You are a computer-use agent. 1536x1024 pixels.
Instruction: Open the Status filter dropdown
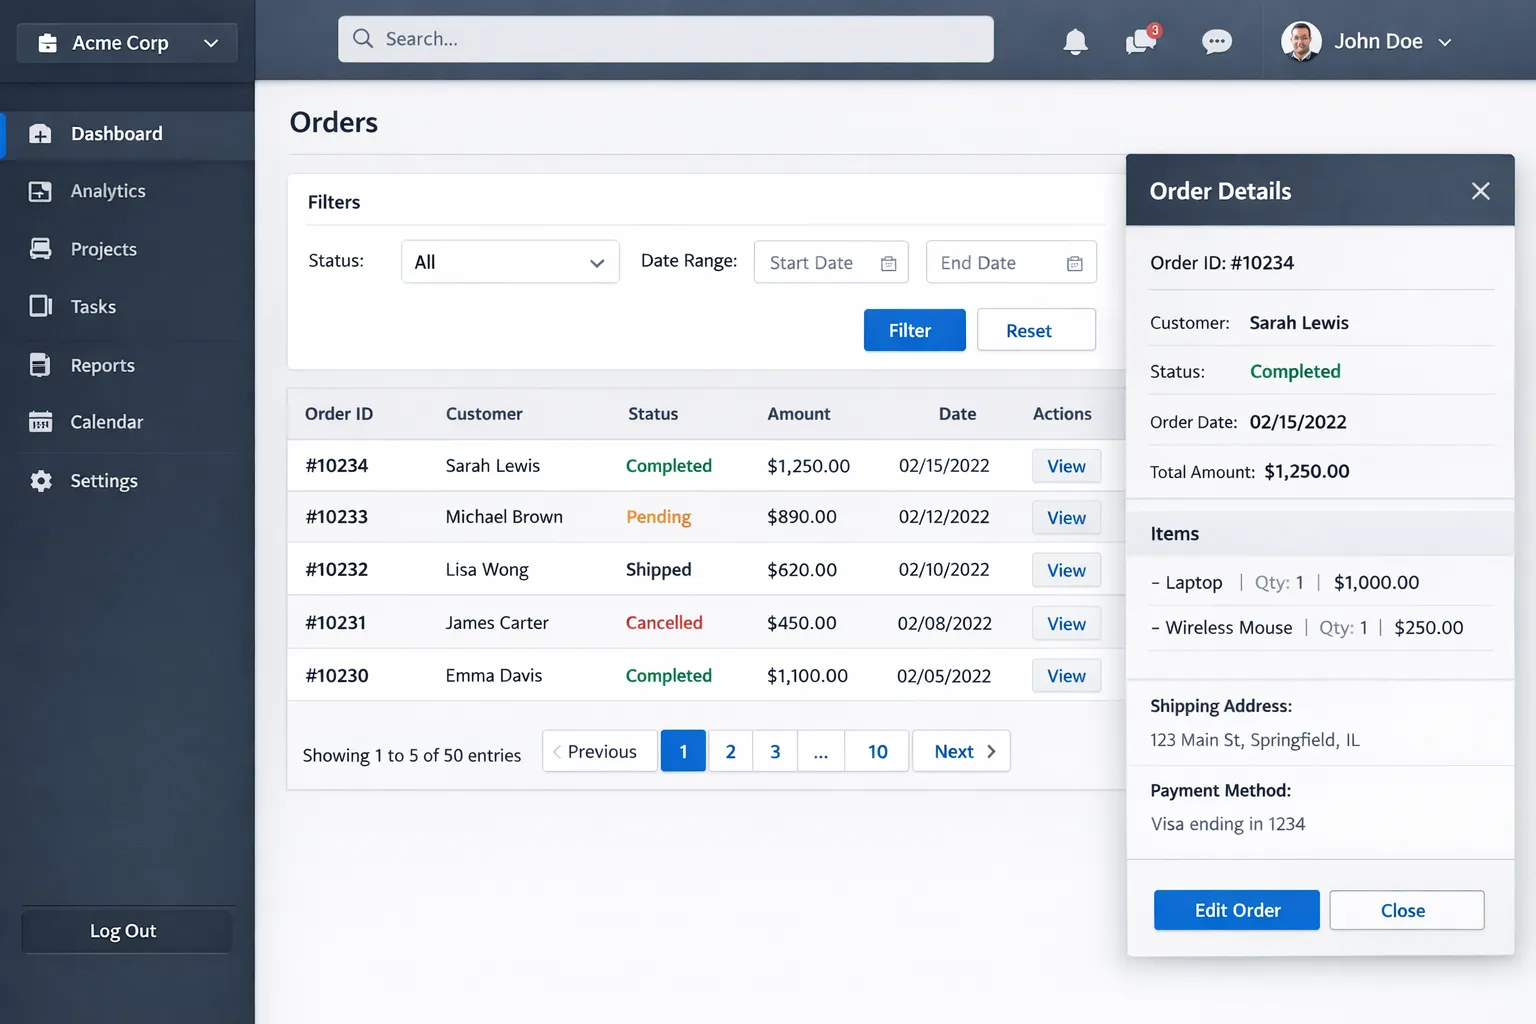(510, 262)
